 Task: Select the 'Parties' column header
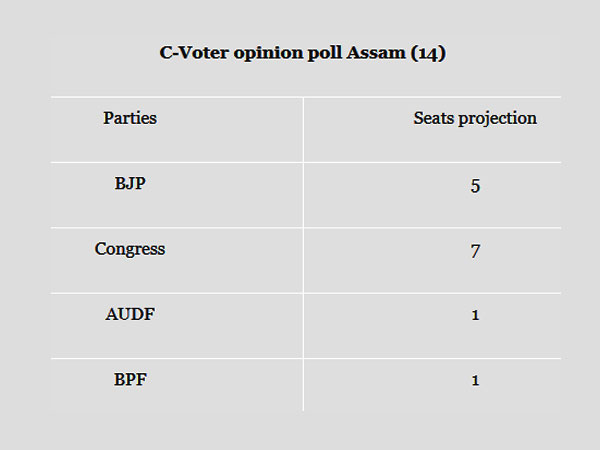130,118
